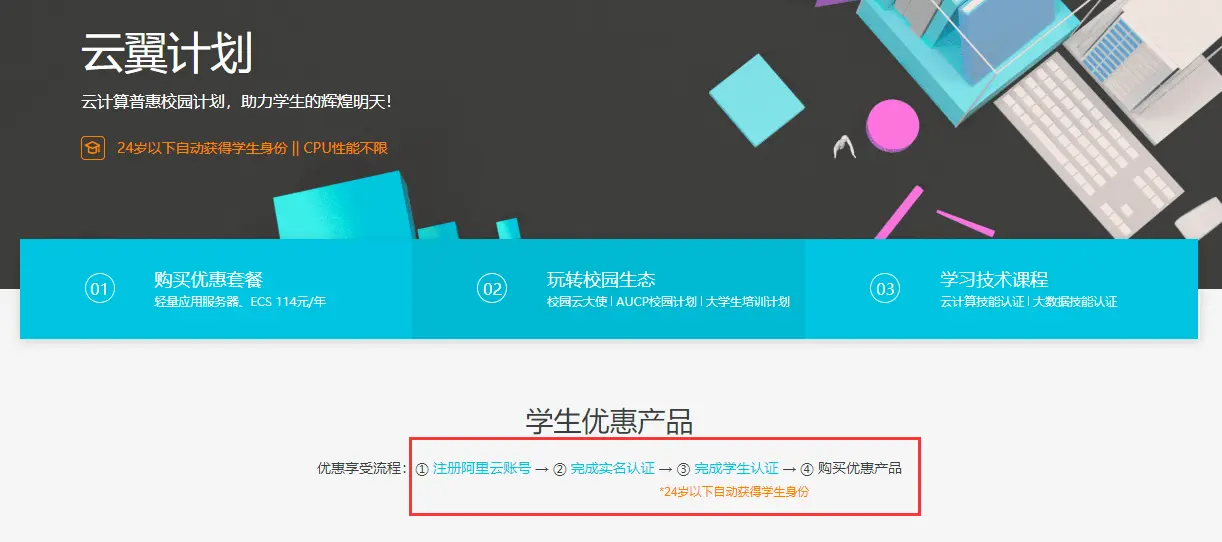Click the 完成实名认证 link
This screenshot has height=542, width=1222.
click(612, 468)
